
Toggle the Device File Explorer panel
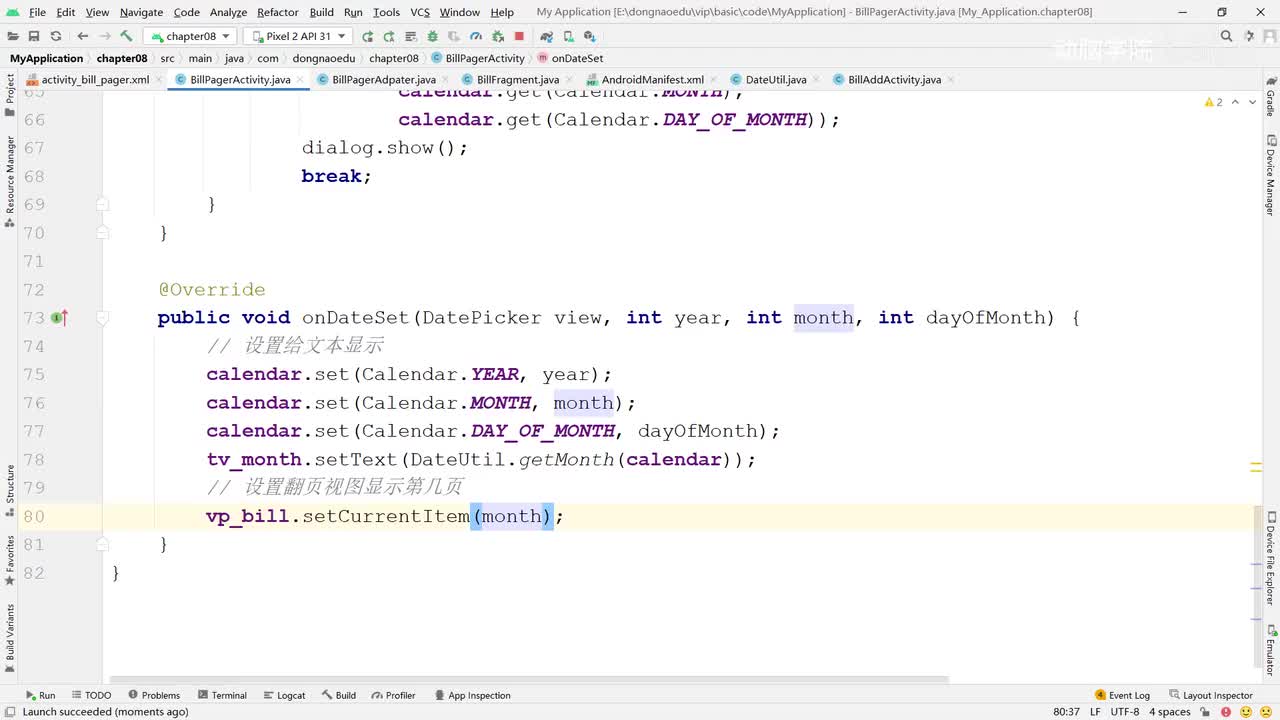1270,558
